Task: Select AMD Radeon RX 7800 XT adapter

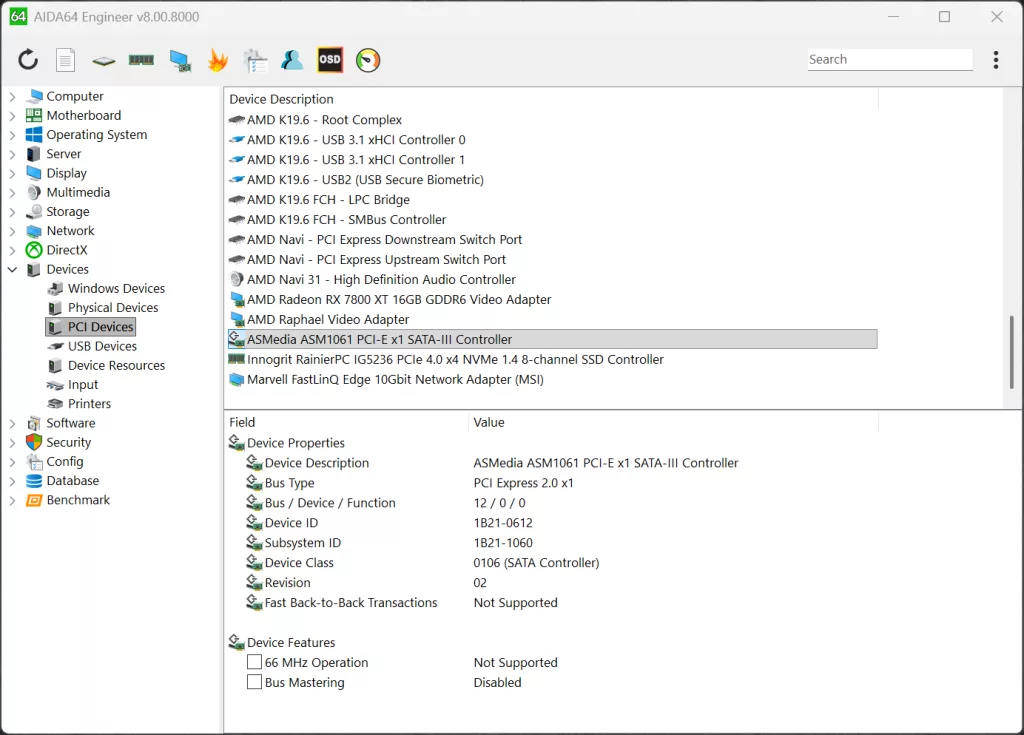Action: pos(398,299)
